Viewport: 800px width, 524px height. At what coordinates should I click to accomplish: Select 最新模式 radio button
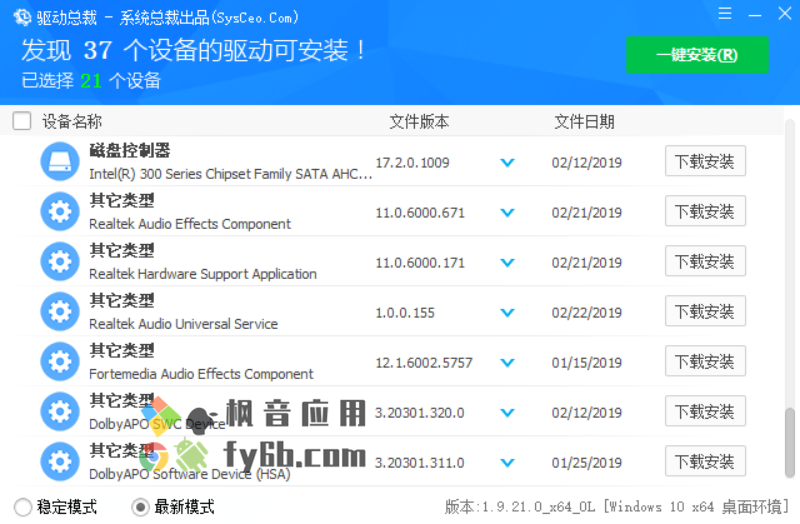pyautogui.click(x=140, y=507)
